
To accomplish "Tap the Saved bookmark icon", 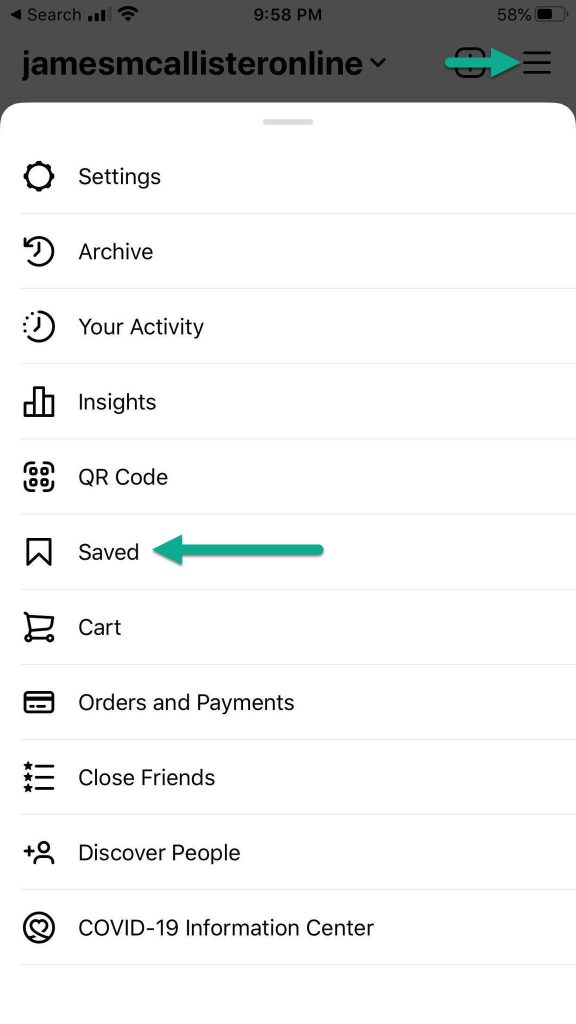I will (x=39, y=552).
